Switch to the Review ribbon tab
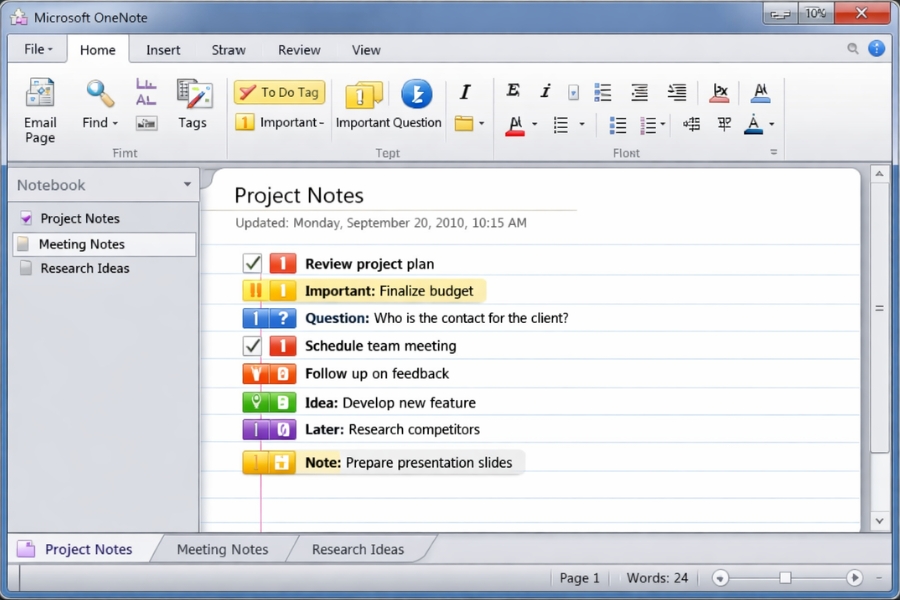The width and height of the screenshot is (900, 600). 298,49
